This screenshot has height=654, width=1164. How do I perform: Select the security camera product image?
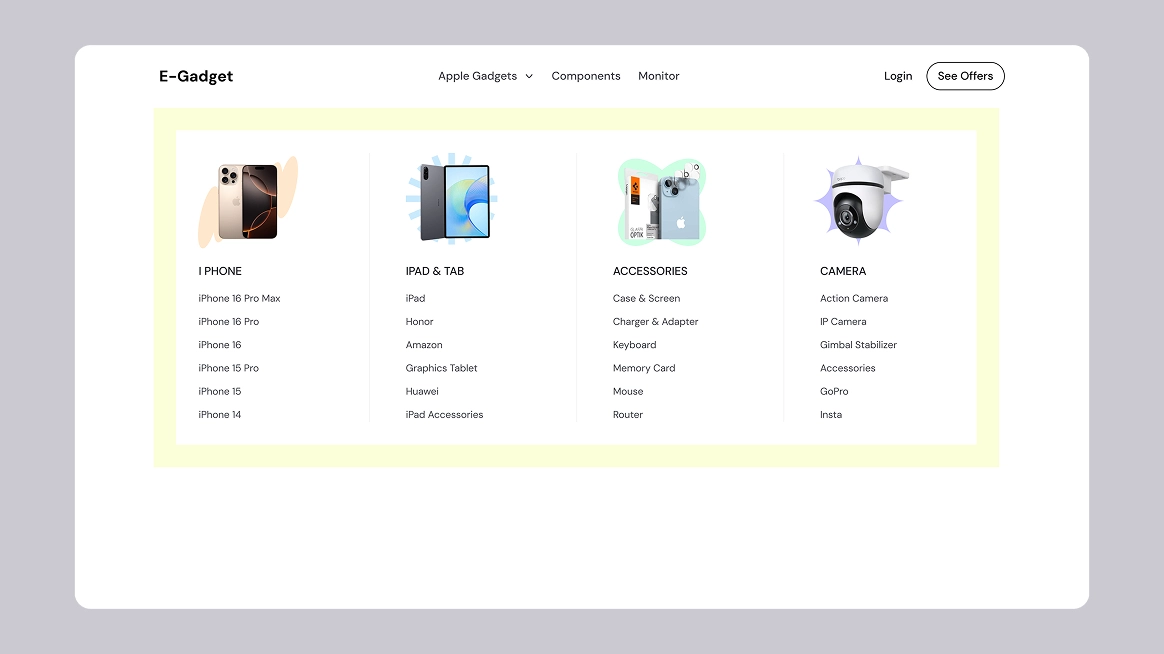(x=861, y=201)
